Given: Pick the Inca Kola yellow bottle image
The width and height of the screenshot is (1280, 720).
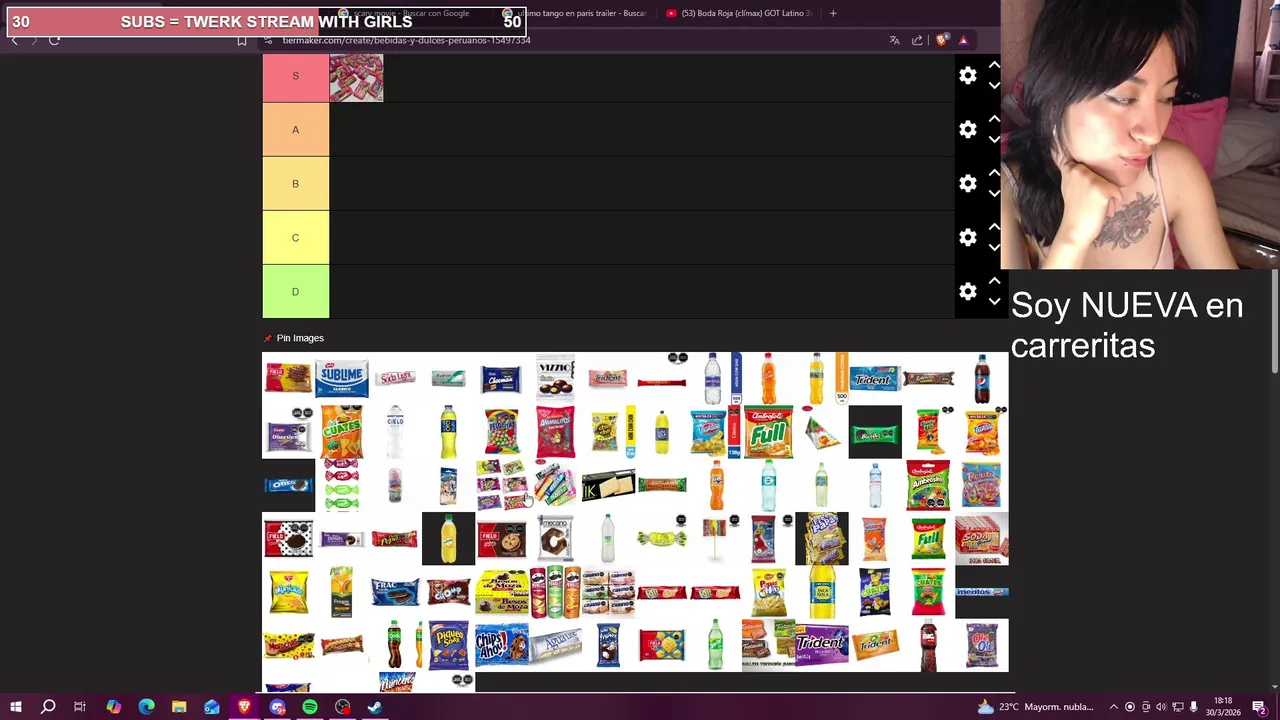Looking at the screenshot, I should point(822,592).
